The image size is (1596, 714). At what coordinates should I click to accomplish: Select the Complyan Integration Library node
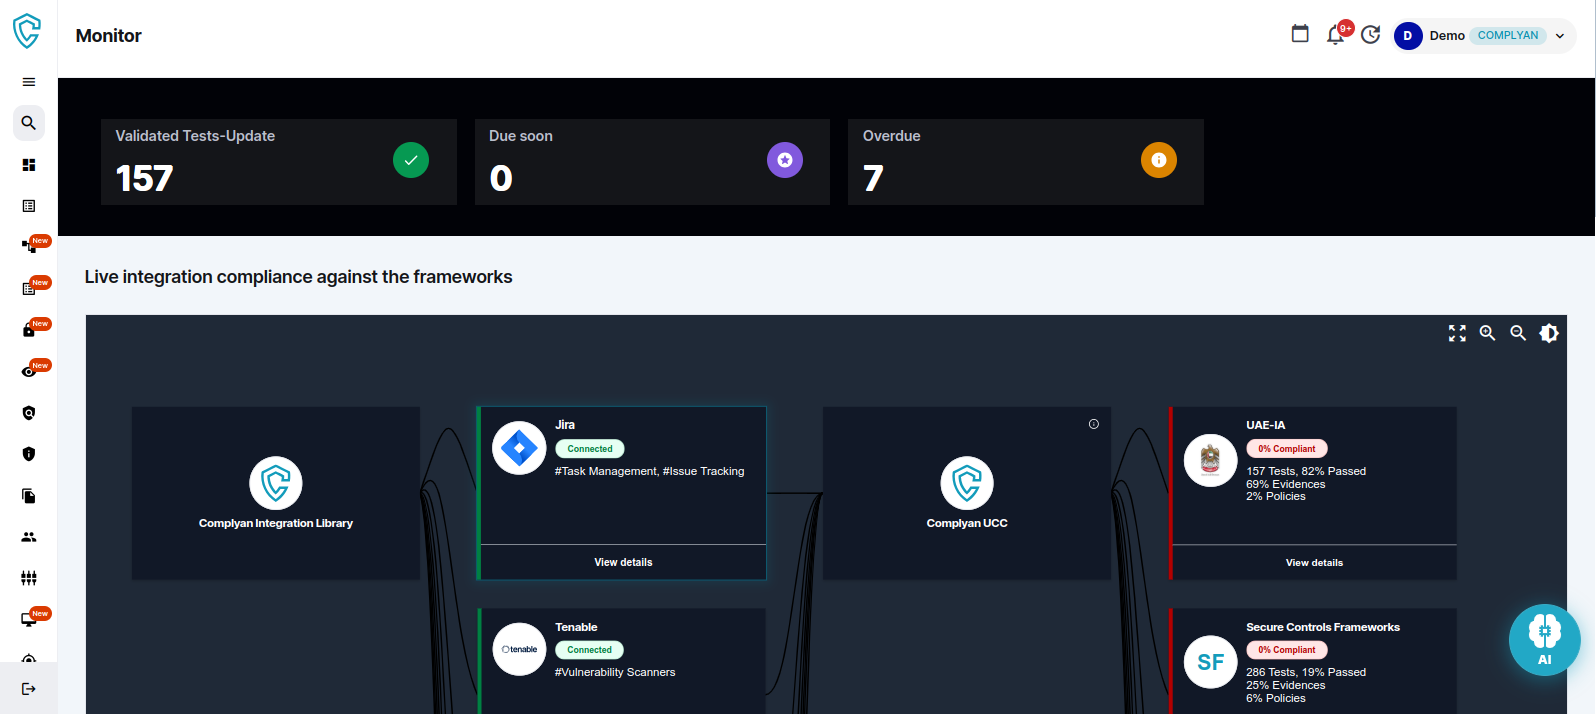276,493
